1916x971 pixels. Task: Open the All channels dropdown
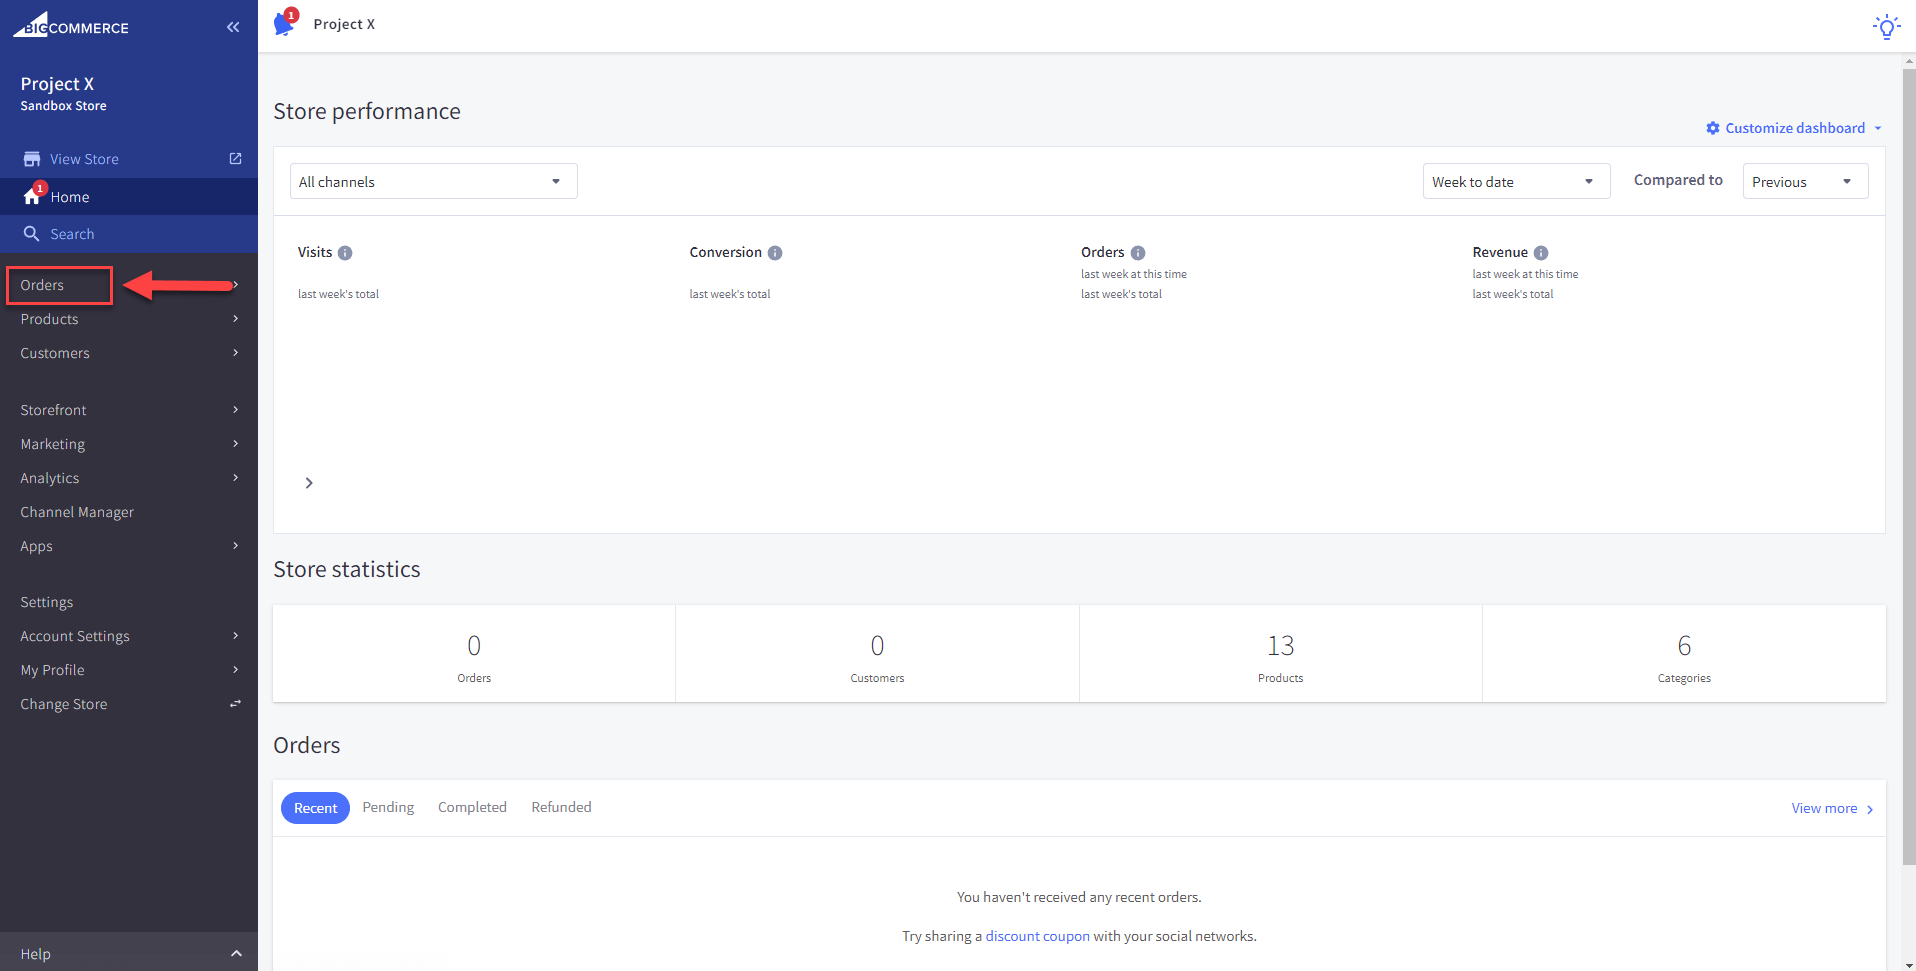pos(433,181)
